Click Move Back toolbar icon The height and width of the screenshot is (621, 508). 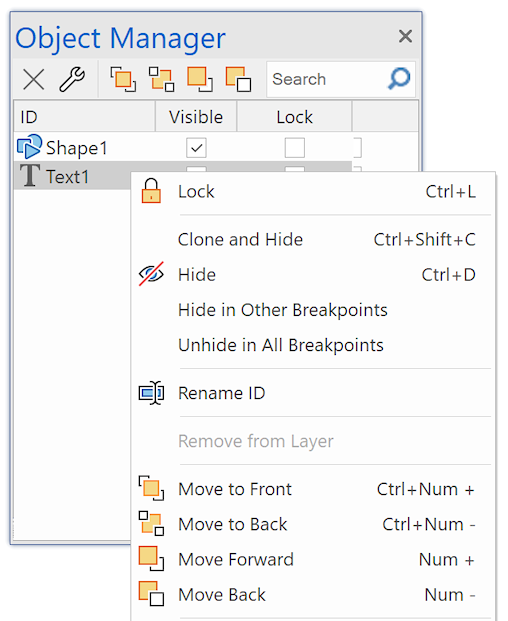[238, 79]
